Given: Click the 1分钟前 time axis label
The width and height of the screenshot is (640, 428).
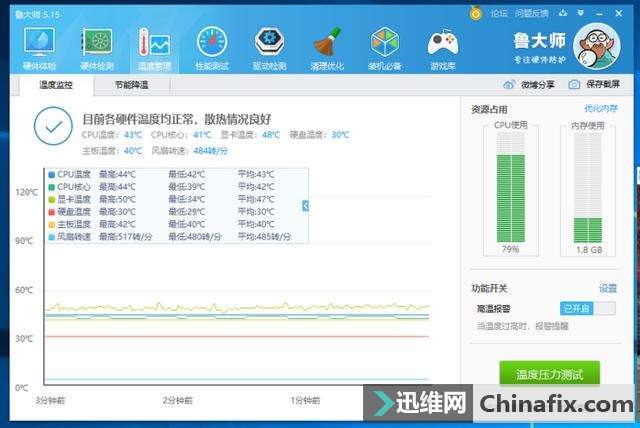Looking at the screenshot, I should pyautogui.click(x=305, y=400).
